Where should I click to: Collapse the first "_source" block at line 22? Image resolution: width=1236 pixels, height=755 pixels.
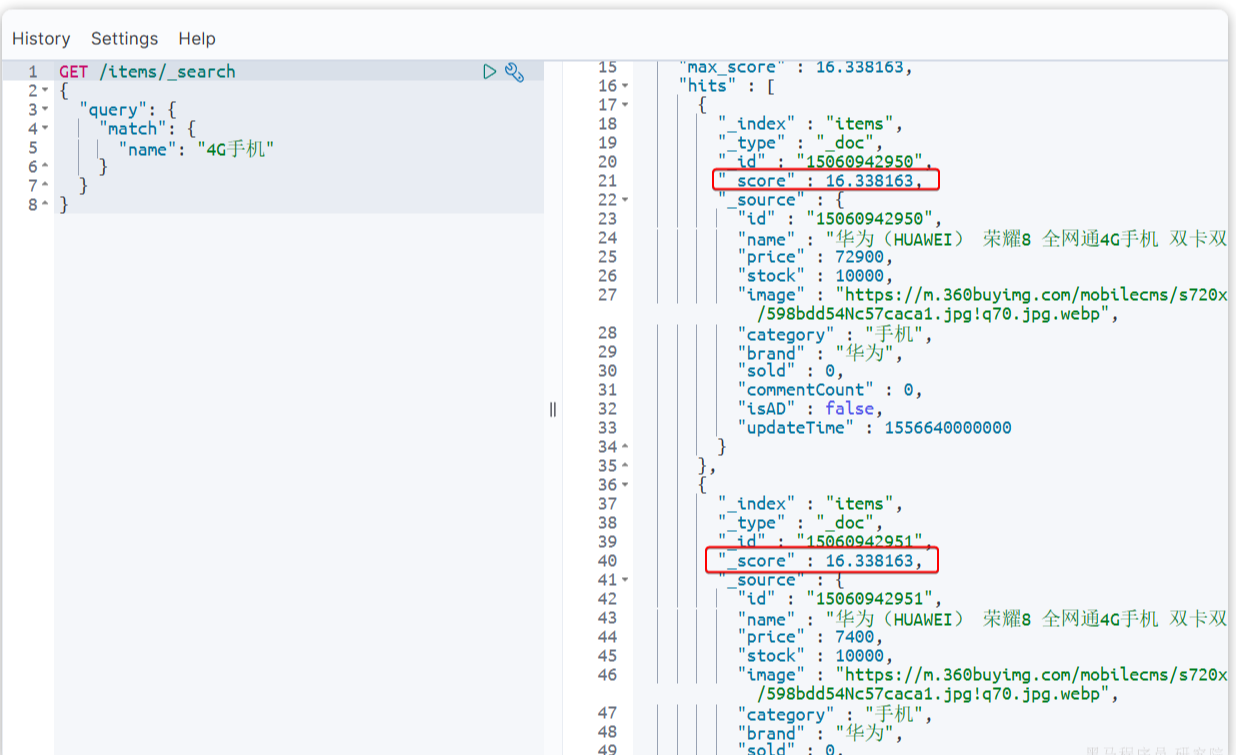pos(625,200)
